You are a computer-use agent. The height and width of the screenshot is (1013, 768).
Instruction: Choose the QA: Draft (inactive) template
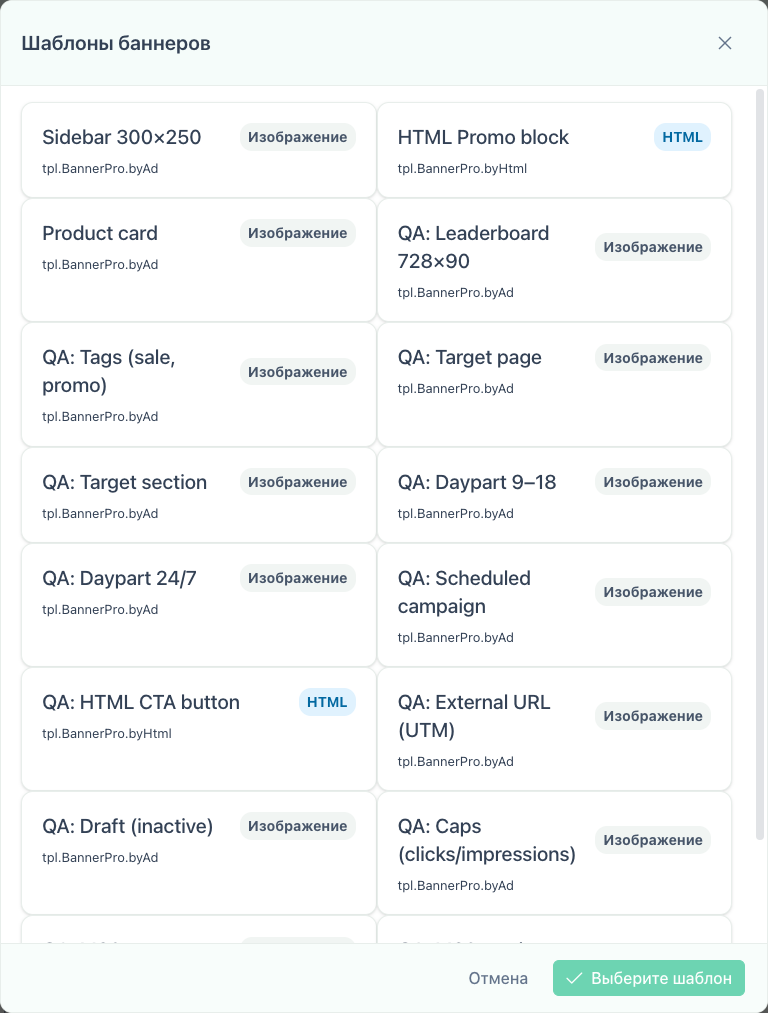tap(199, 853)
